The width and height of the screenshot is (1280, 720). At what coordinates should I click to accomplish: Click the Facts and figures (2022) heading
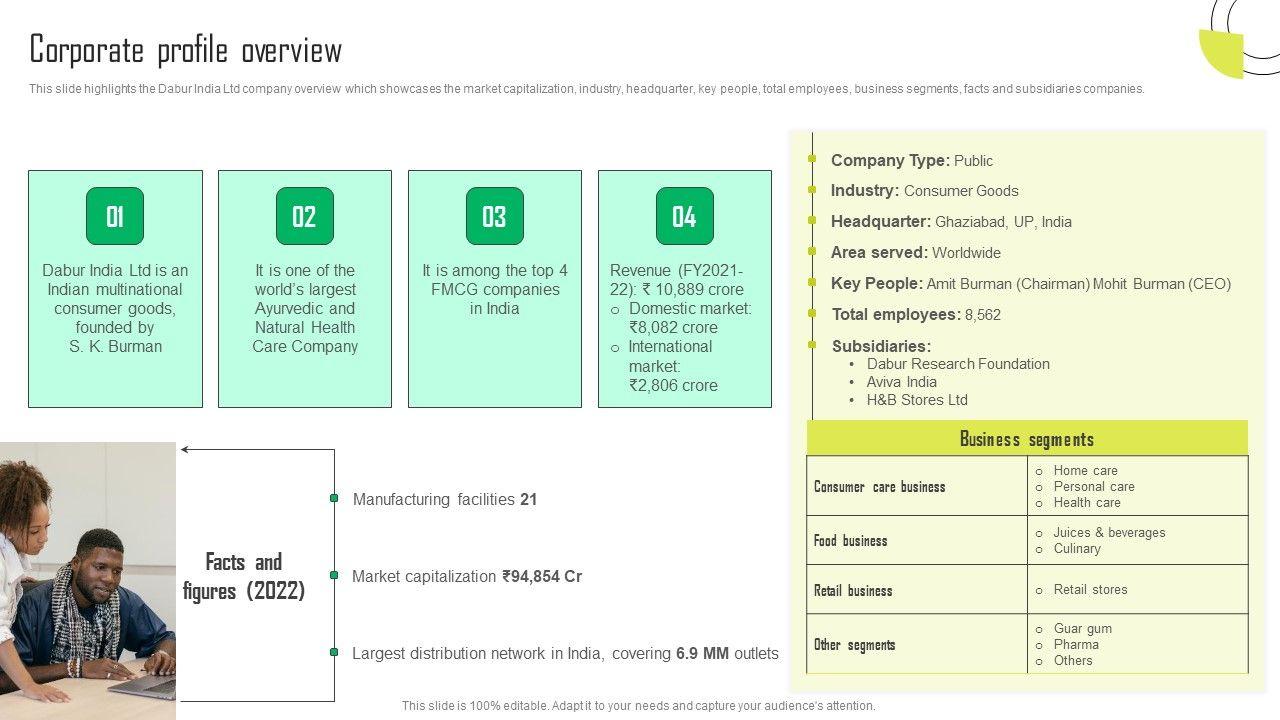244,576
